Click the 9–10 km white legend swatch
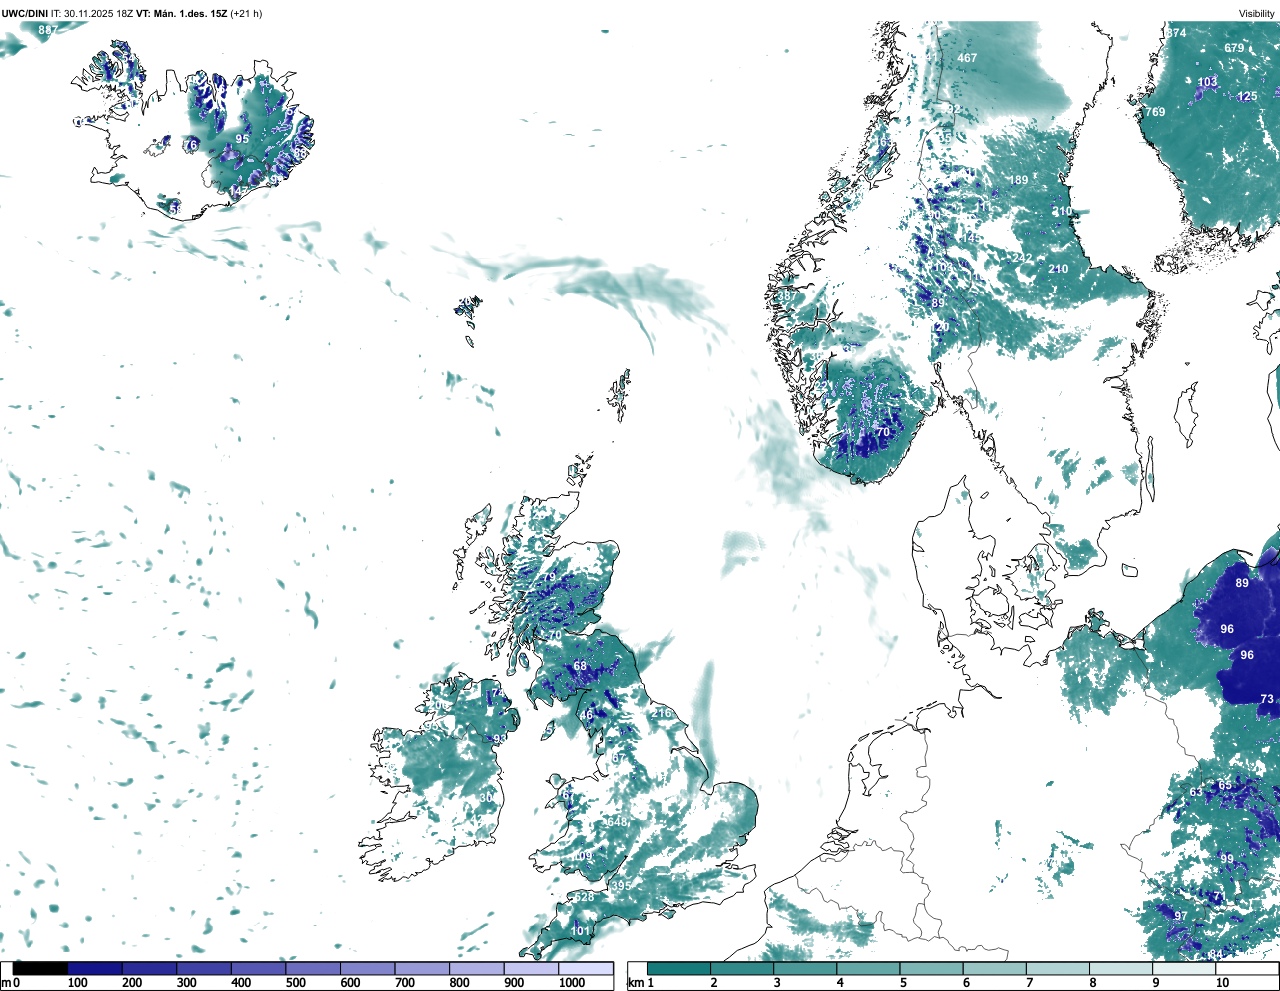This screenshot has width=1280, height=991. click(x=1184, y=969)
